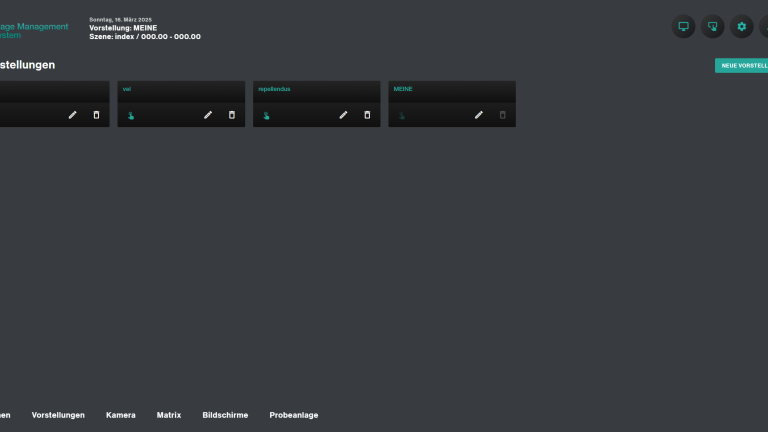Screen dimensions: 768x432
Task: Activate the 'vel' show with hand icon
Action: (131, 115)
